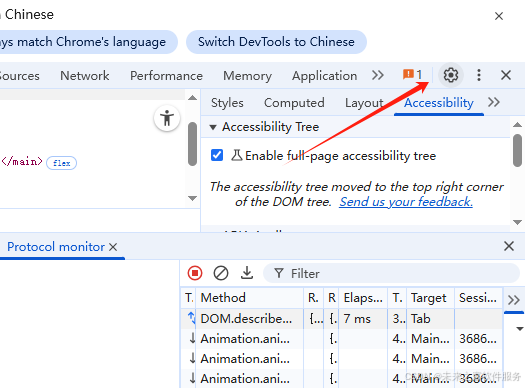Image resolution: width=525 pixels, height=388 pixels.
Task: Stop recording in Protocol monitor
Action: pos(195,273)
